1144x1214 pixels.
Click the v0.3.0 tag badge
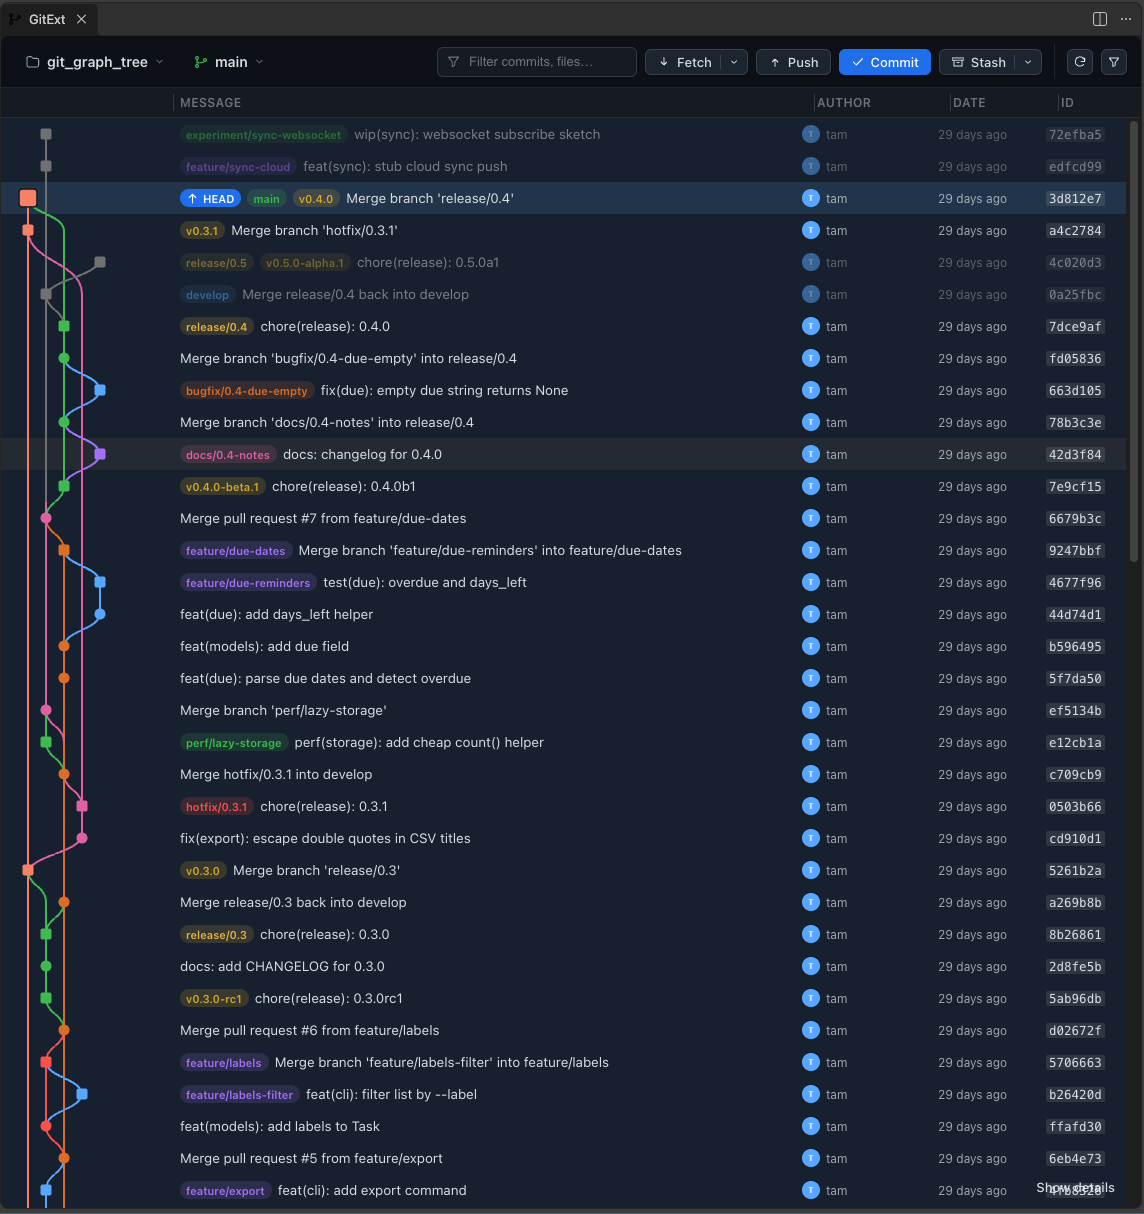[x=203, y=871]
